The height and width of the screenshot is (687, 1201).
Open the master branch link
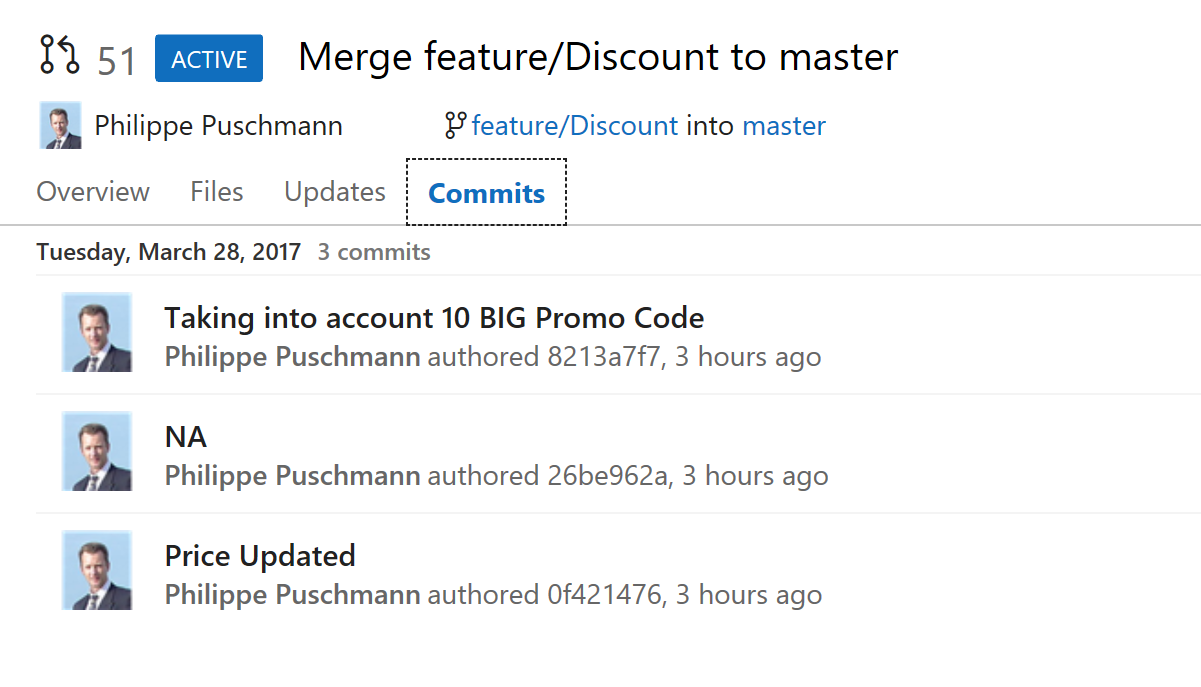784,125
